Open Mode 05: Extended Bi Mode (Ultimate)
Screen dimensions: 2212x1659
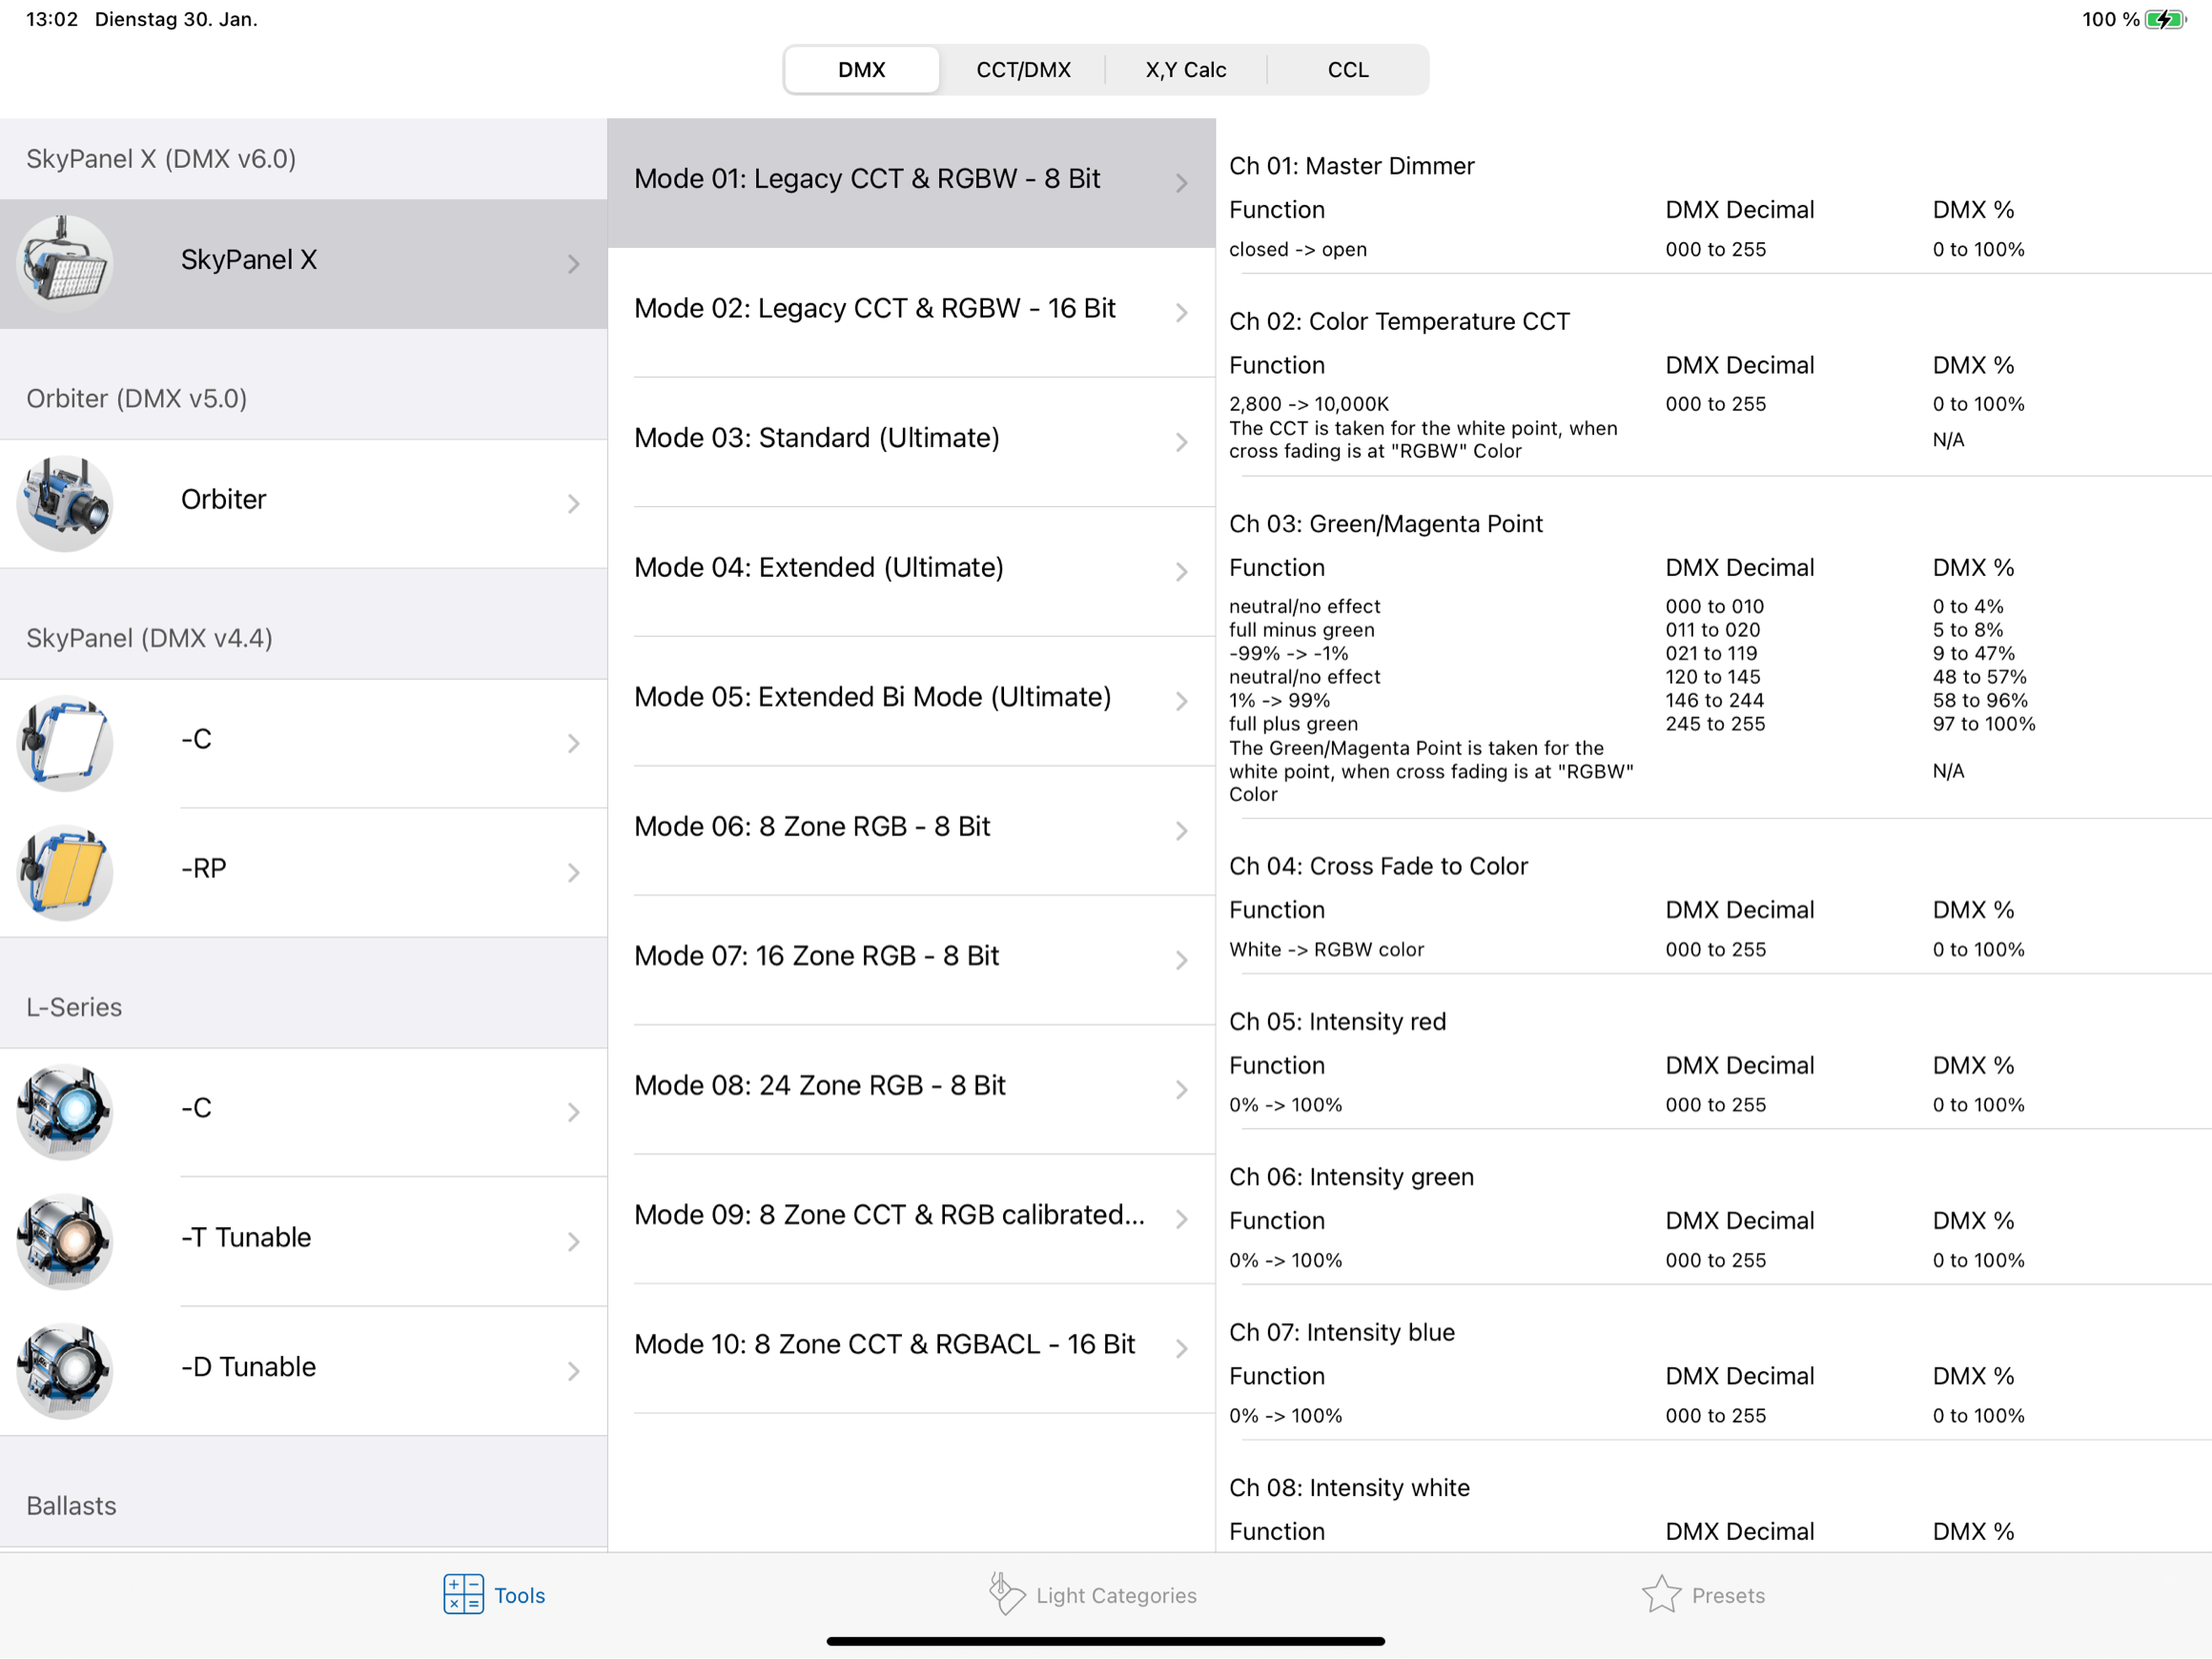tap(872, 697)
